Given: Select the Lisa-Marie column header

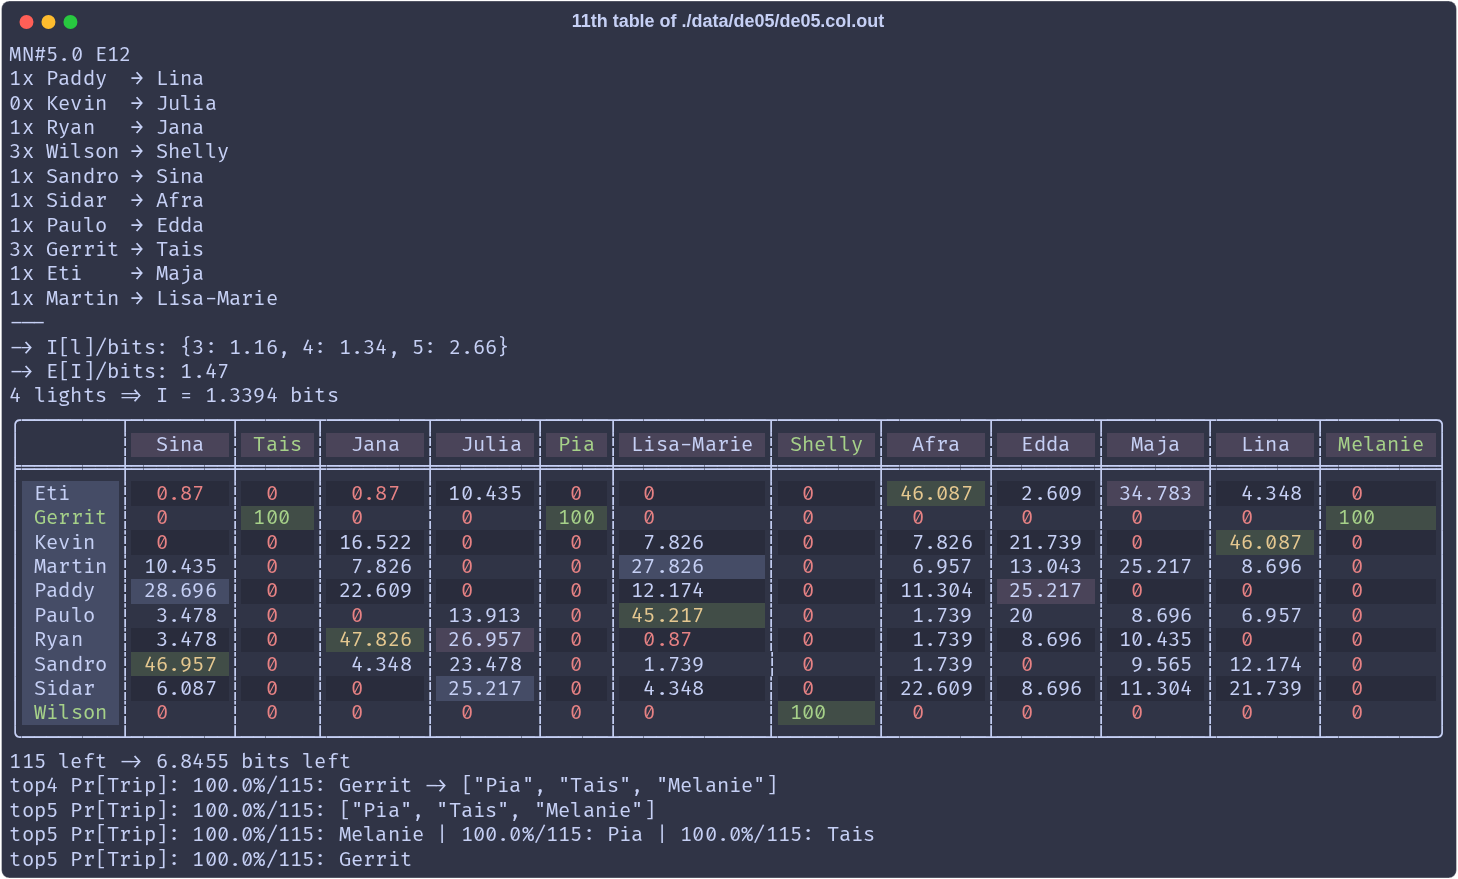Looking at the screenshot, I should (x=692, y=445).
